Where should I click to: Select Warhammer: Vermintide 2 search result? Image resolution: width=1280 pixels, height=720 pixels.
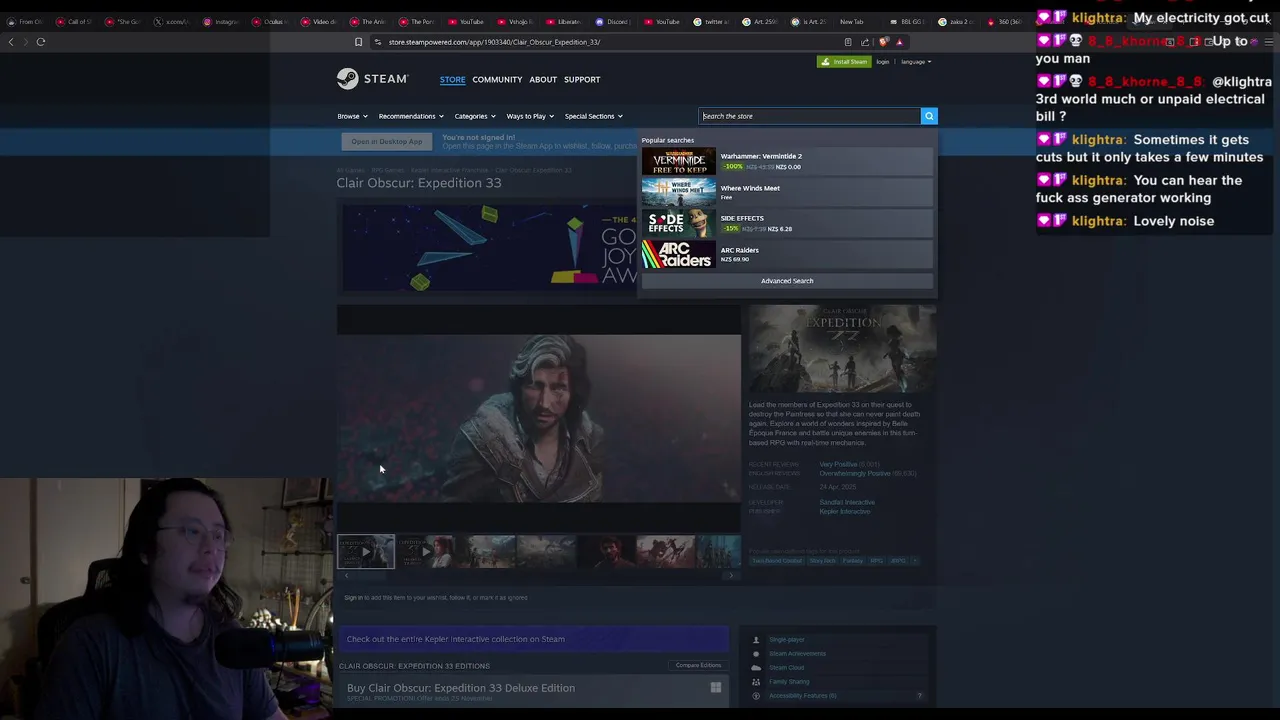pos(787,161)
